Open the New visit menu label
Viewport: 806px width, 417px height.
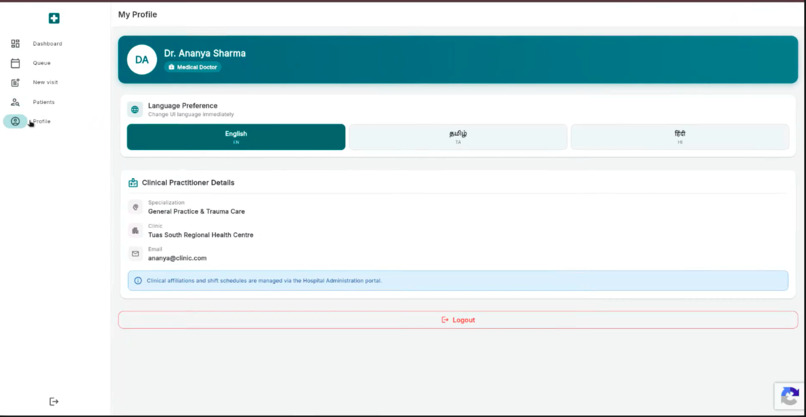coord(45,82)
